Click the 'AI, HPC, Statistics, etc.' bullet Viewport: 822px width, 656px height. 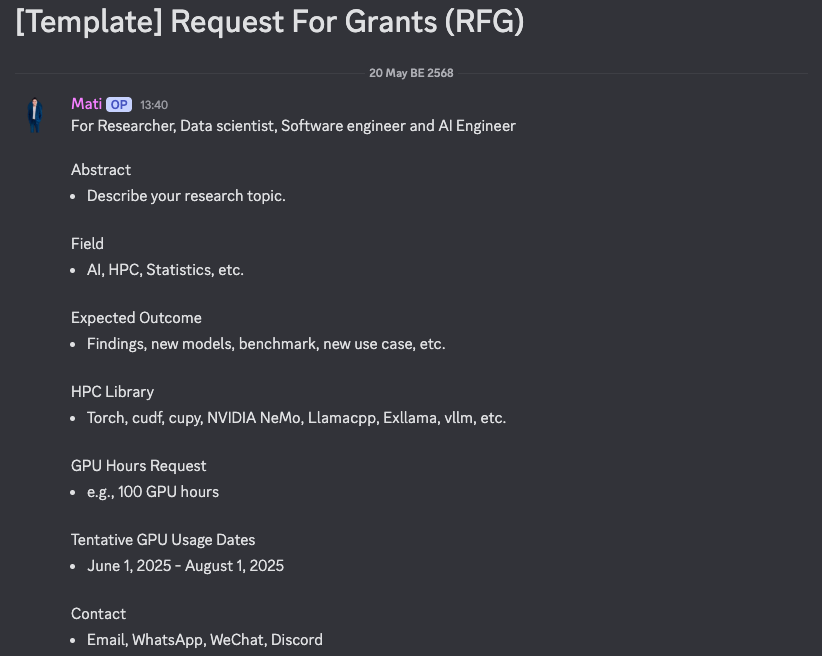pos(165,270)
